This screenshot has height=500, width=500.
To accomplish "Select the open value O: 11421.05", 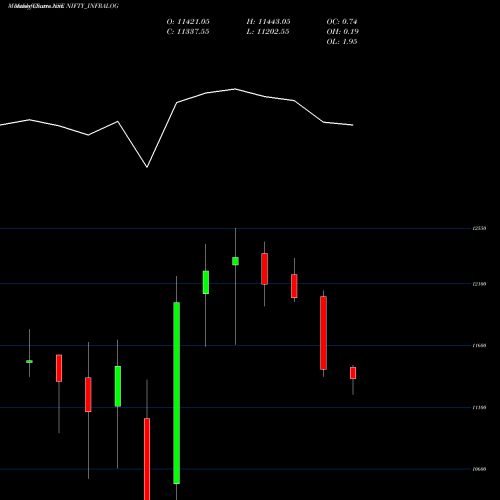I will 188,22.
